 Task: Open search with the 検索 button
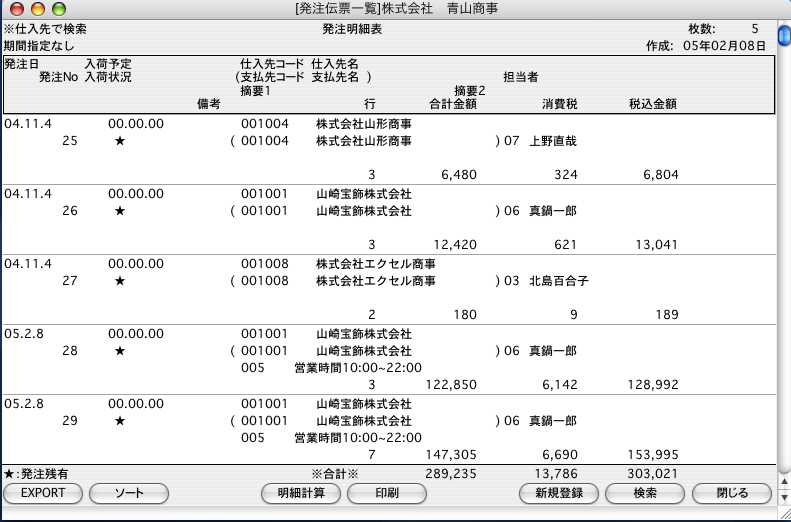pos(645,493)
